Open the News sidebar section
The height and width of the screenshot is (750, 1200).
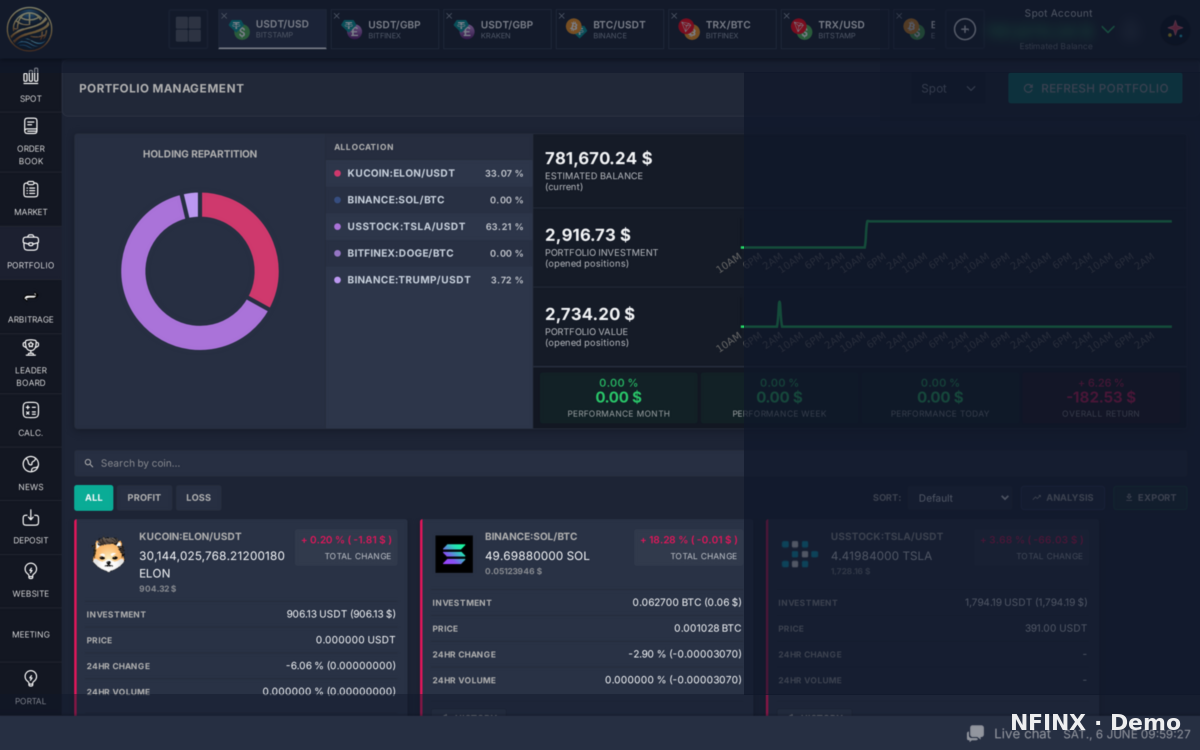[30, 473]
